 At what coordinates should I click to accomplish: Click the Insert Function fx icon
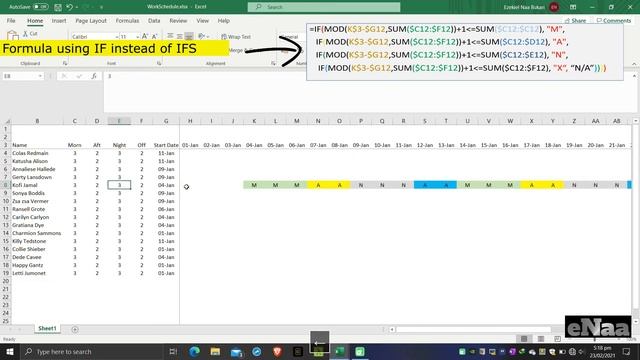(x=94, y=76)
